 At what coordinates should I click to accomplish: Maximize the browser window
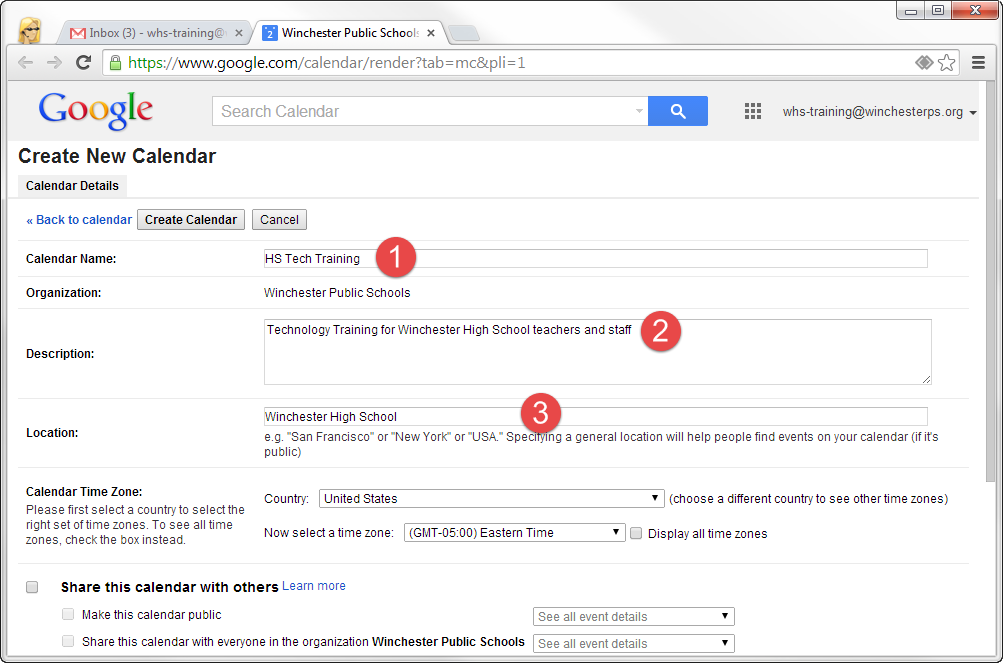(938, 10)
